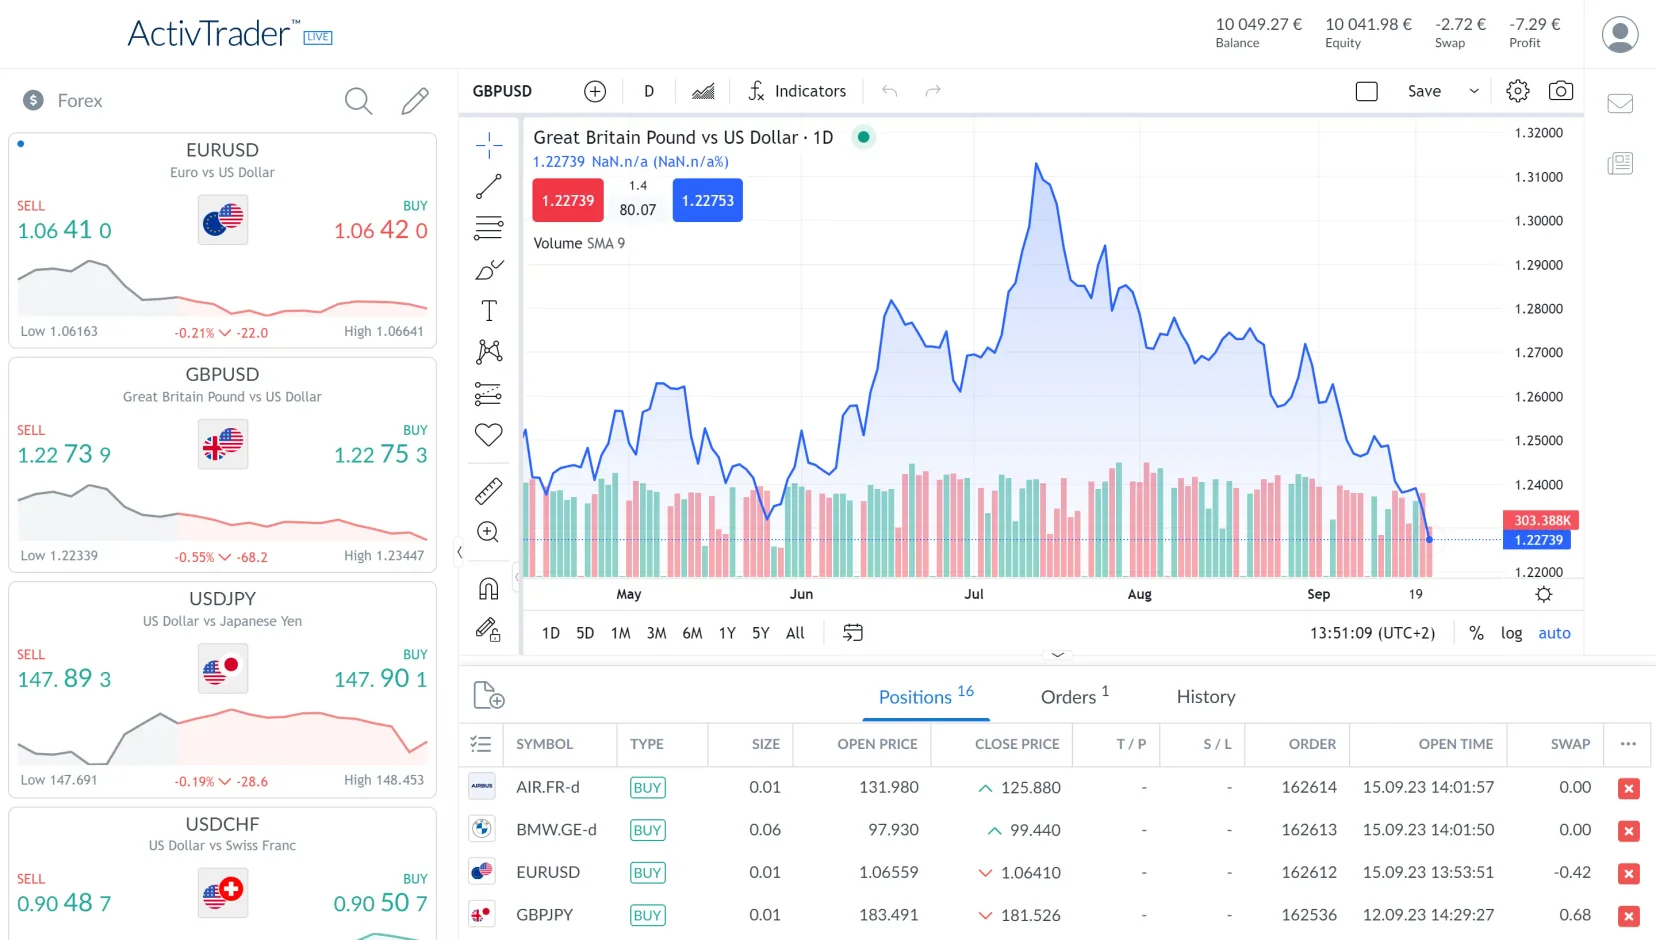The width and height of the screenshot is (1656, 940).
Task: Switch to the Orders tab
Action: (1075, 696)
